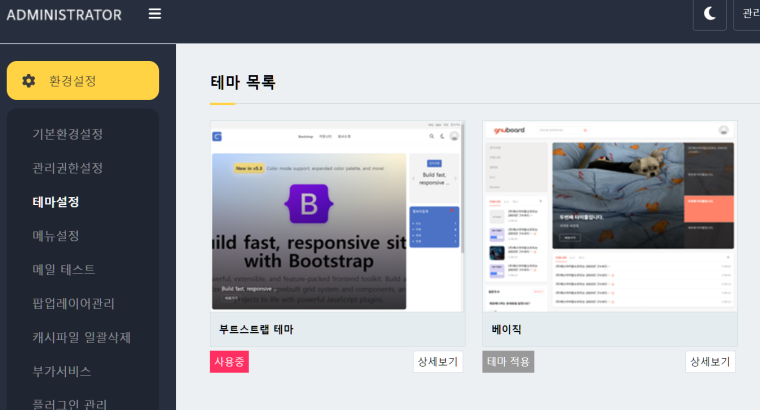Image resolution: width=760 pixels, height=410 pixels.
Task: Click 상세보기 for 베이직 theme
Action: click(x=710, y=362)
